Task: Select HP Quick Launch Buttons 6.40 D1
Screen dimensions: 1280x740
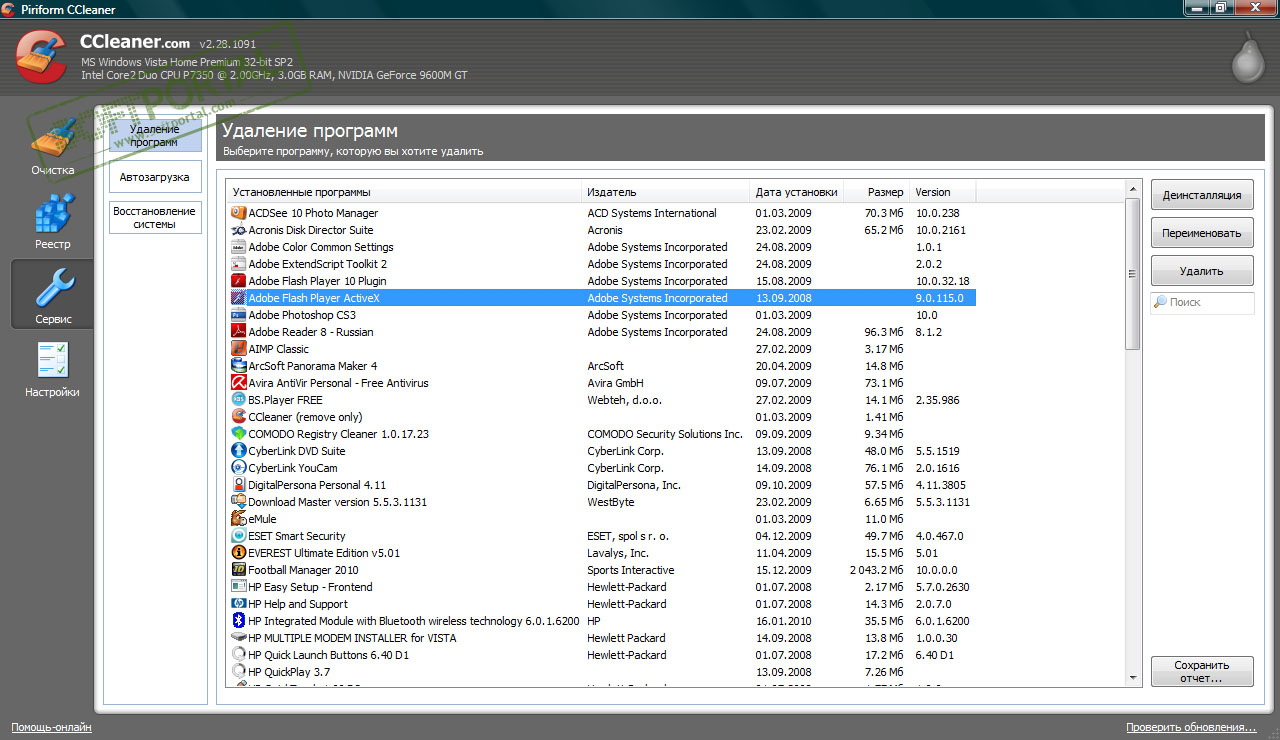Action: [602, 655]
